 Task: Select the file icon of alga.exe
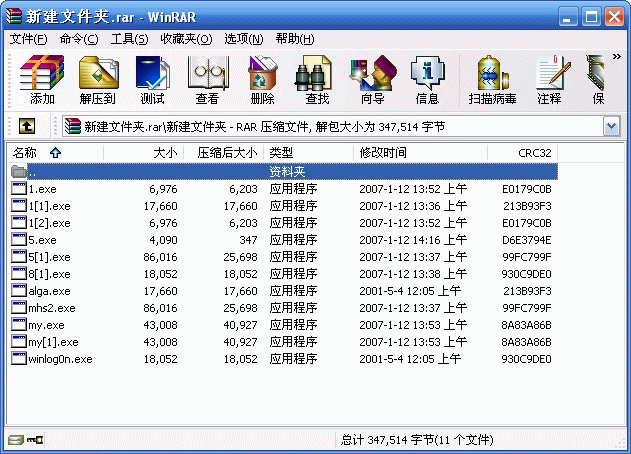(x=19, y=290)
